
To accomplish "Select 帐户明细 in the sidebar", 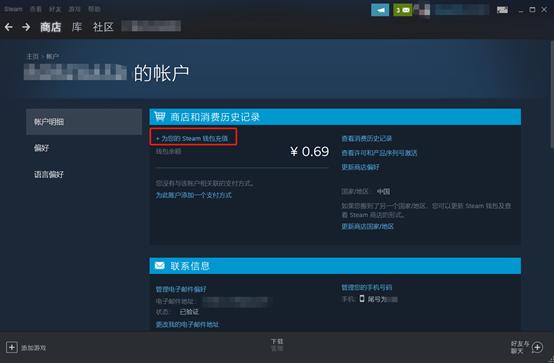I will tap(84, 122).
